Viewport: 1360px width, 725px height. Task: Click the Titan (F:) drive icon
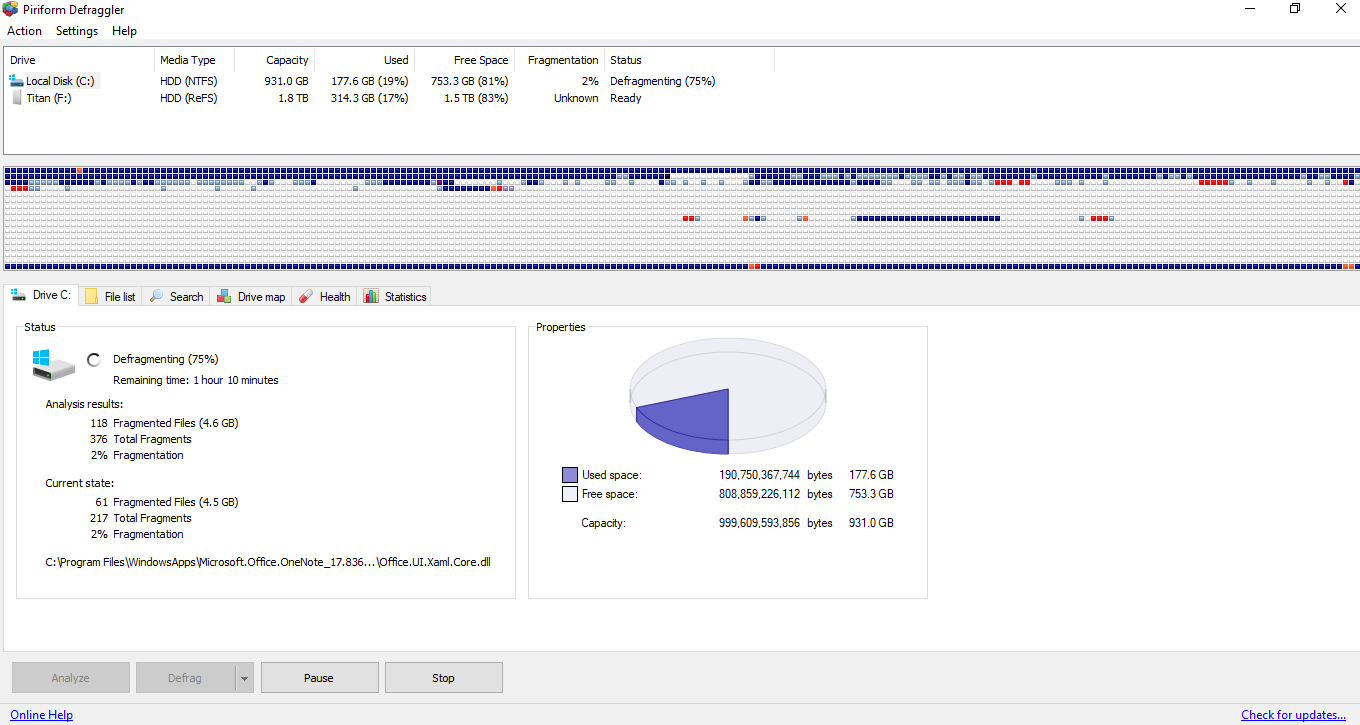(15, 98)
